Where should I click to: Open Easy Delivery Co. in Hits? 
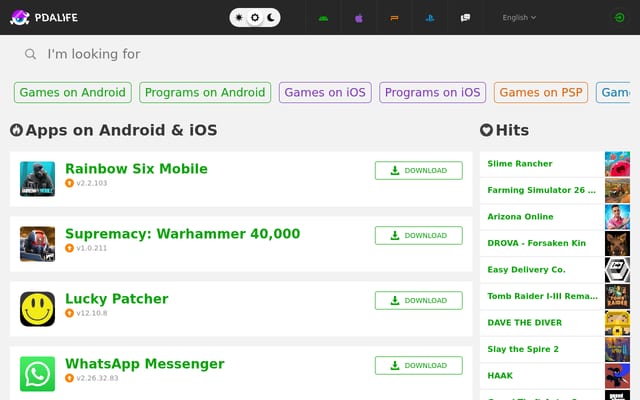point(526,270)
